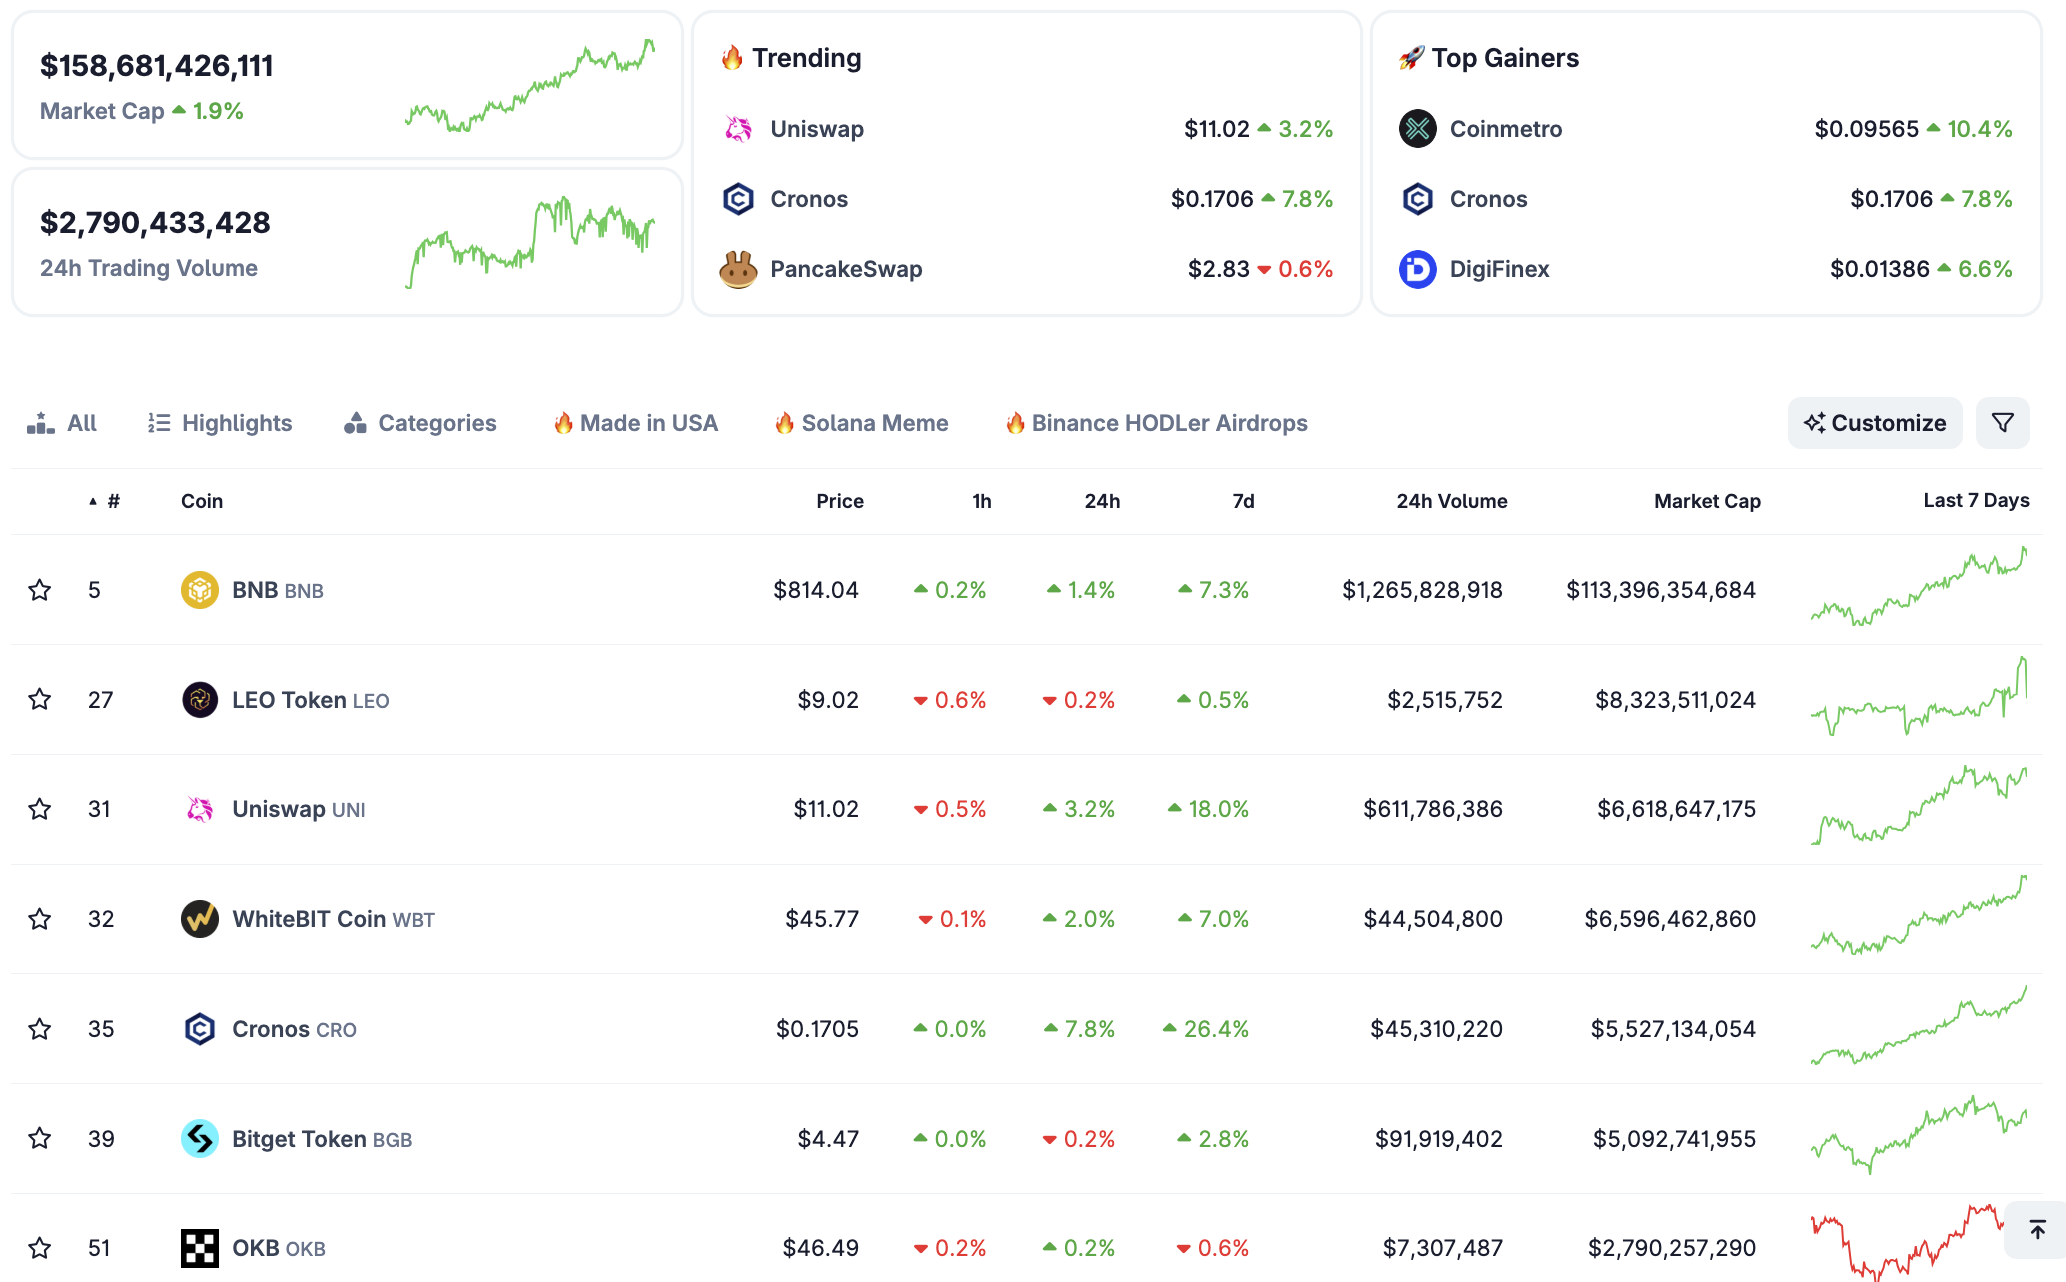This screenshot has width=2066, height=1282.
Task: Click the Market Cap sparkline chart
Action: (x=530, y=86)
